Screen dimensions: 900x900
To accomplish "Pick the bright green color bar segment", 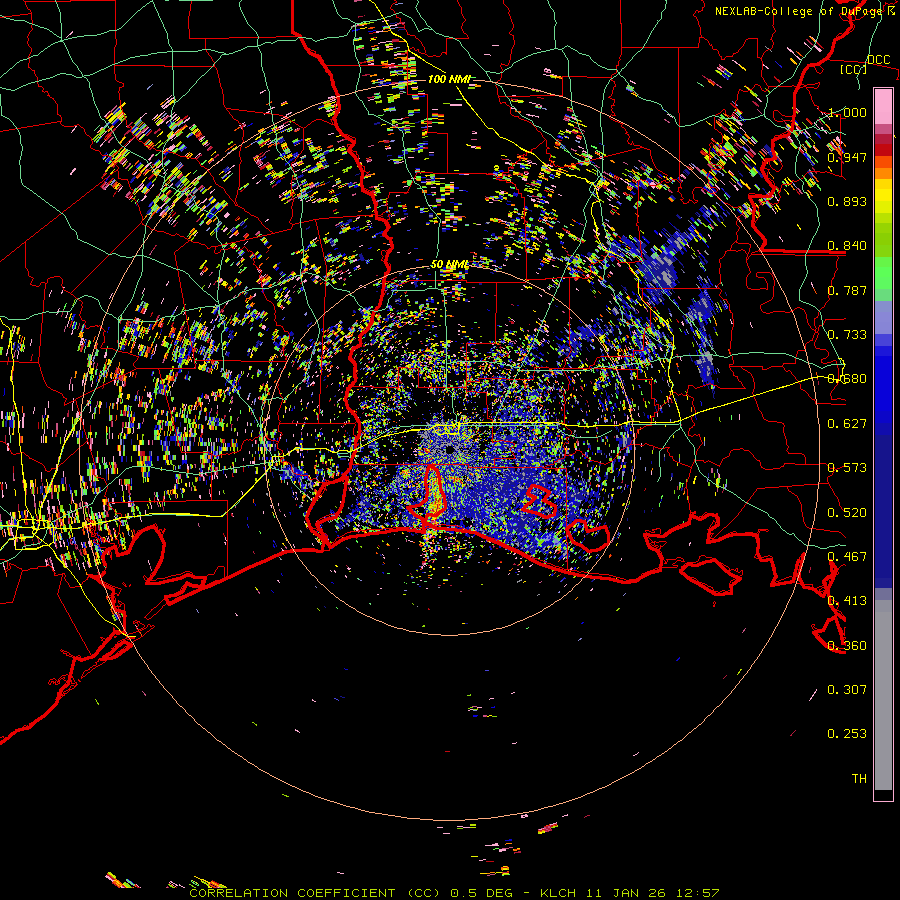I will [x=883, y=273].
